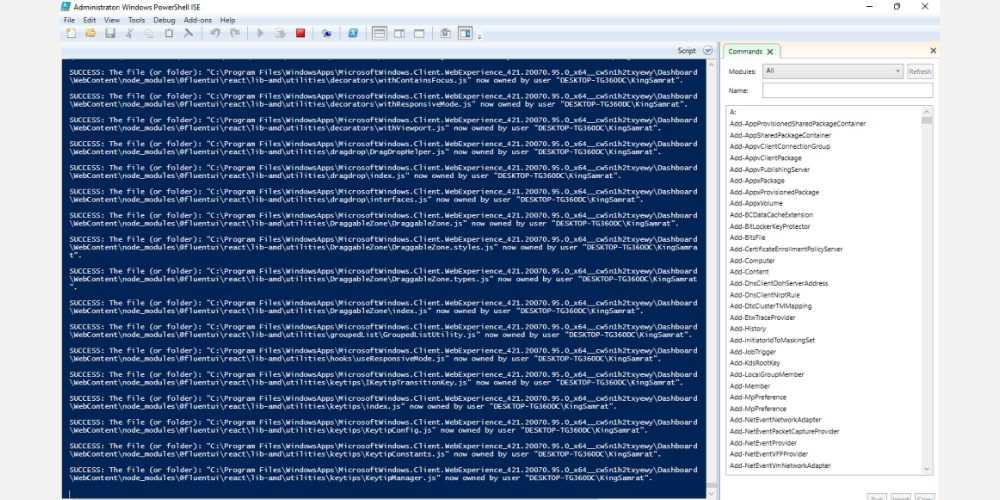Click the Clear Console Pane icon

[x=187, y=33]
